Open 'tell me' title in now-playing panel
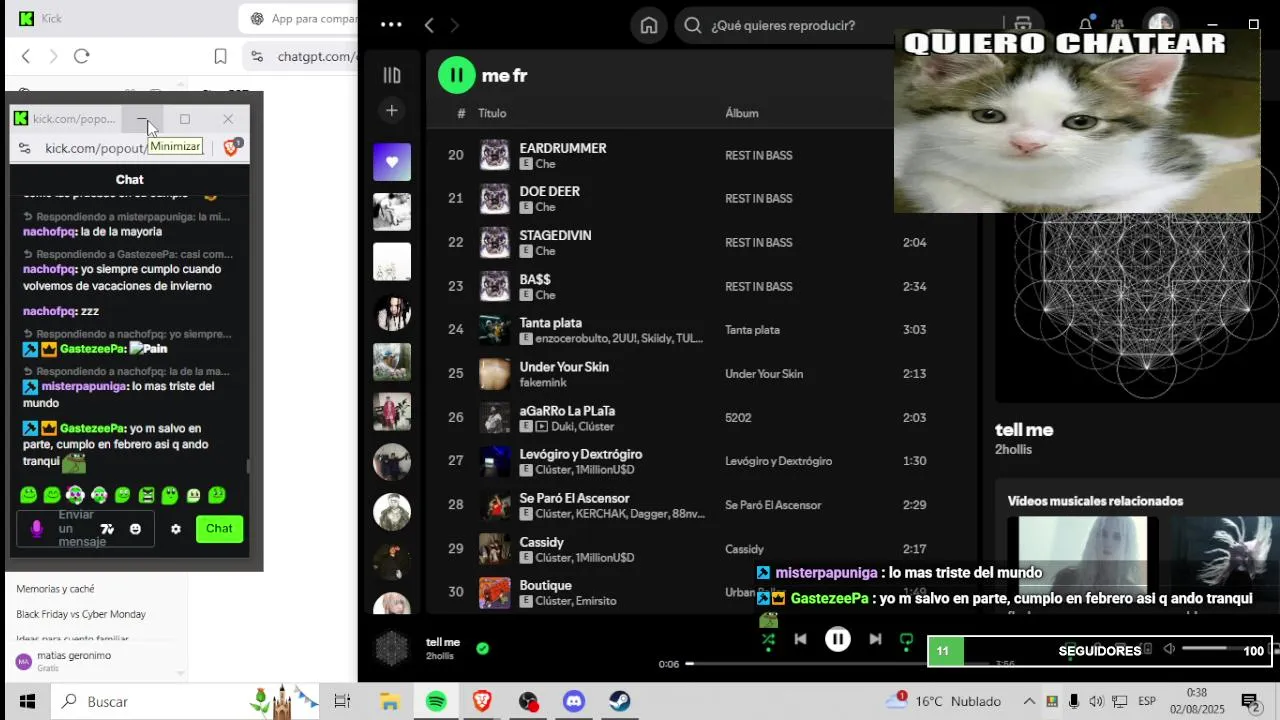This screenshot has height=720, width=1280. [x=1024, y=430]
